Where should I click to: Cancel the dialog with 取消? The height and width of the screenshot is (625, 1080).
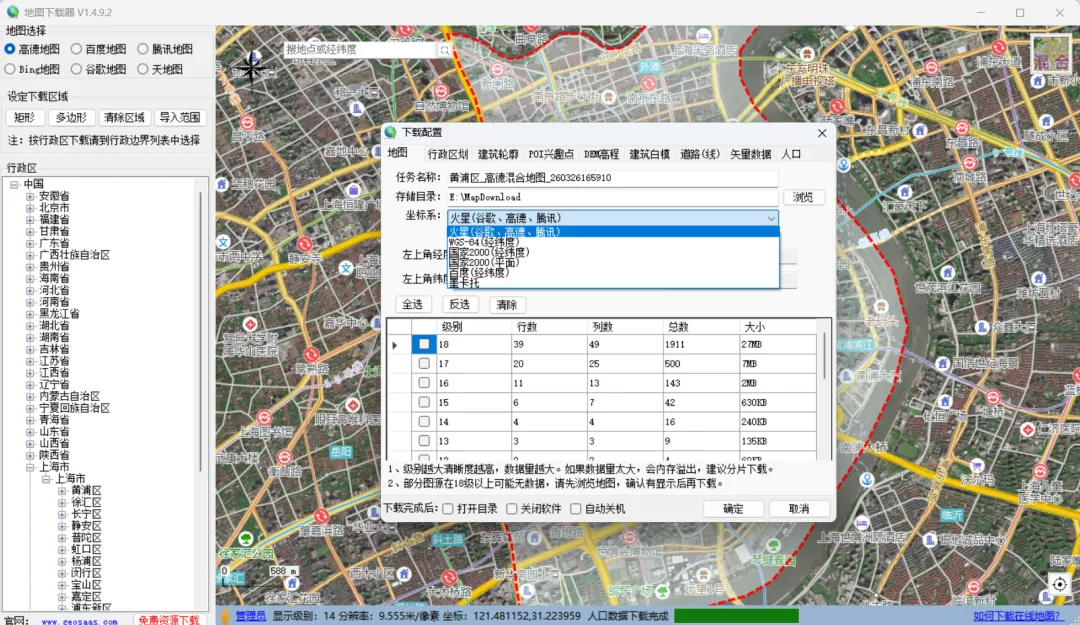[x=799, y=509]
